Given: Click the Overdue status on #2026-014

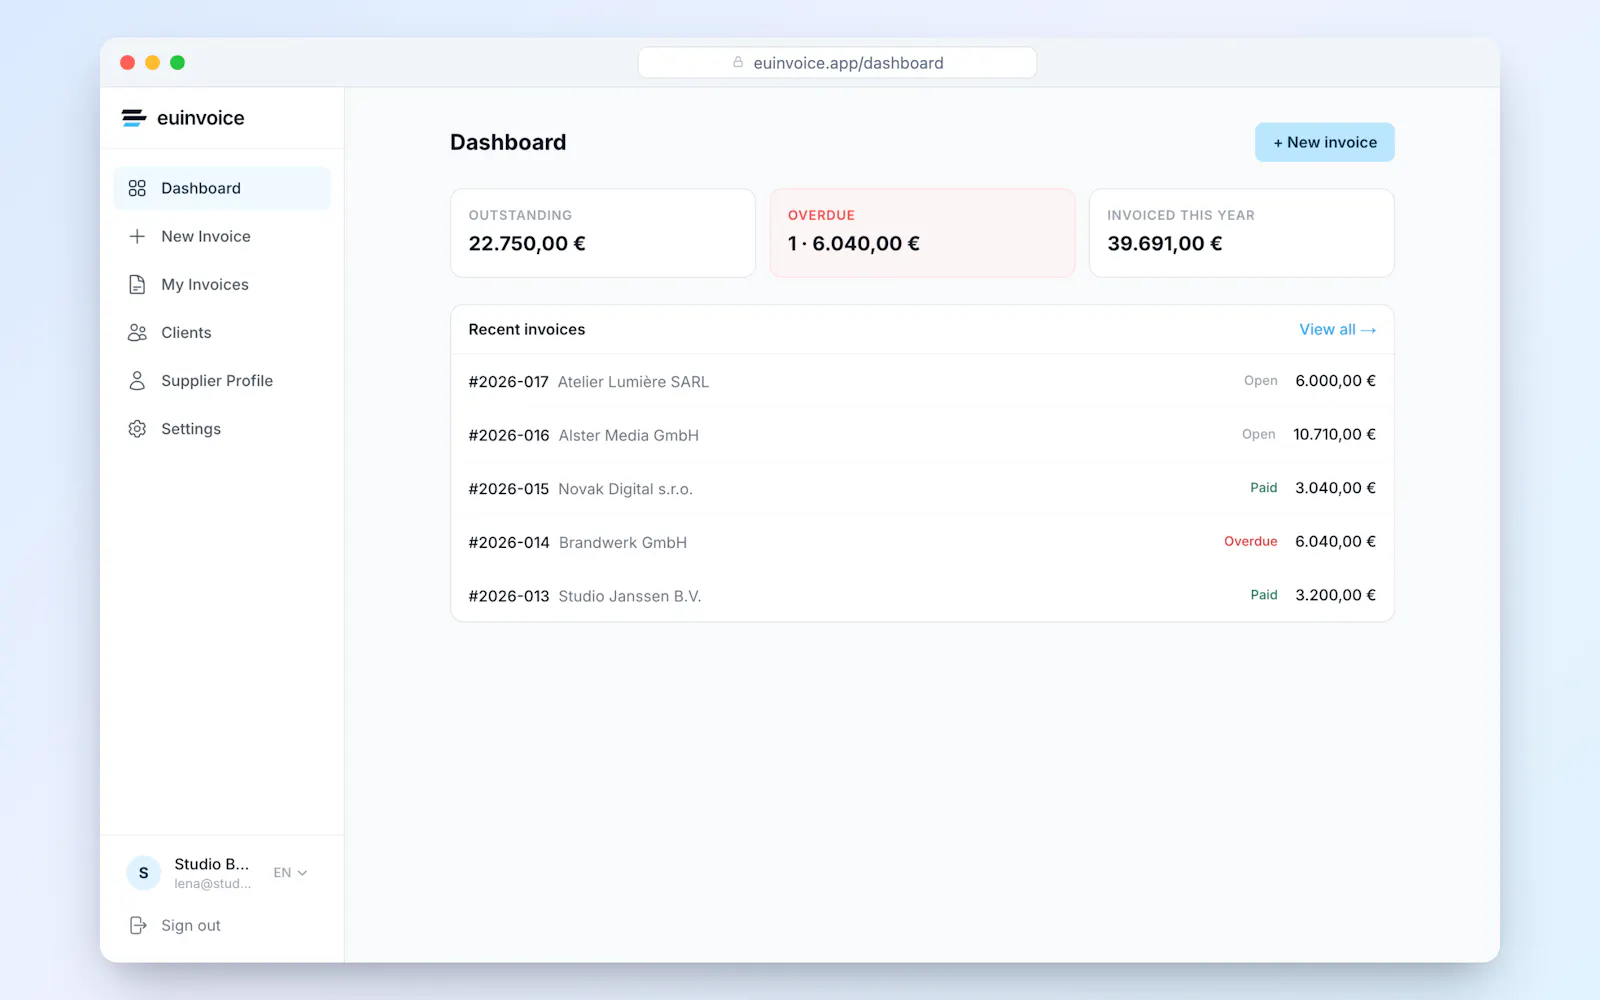Looking at the screenshot, I should (1250, 541).
